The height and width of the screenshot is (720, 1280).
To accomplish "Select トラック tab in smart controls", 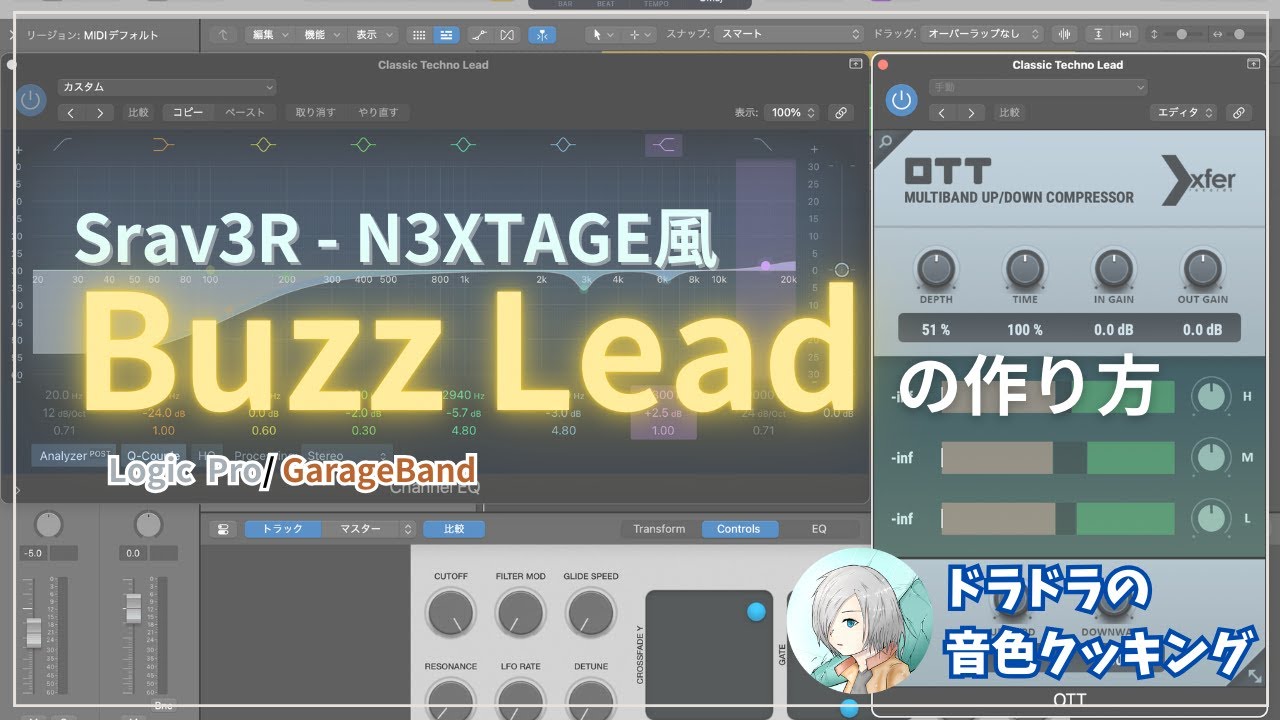I will [x=283, y=529].
